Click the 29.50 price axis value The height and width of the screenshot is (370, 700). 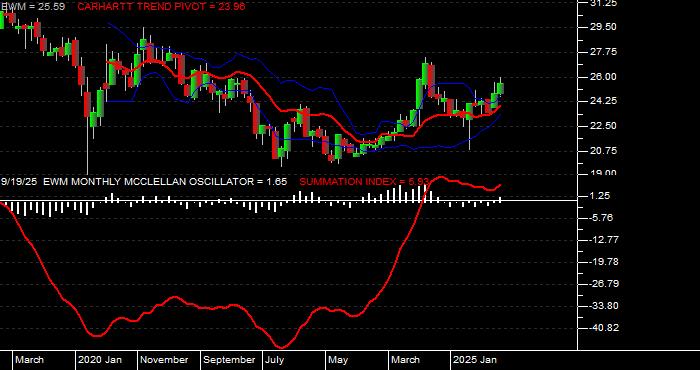(604, 27)
